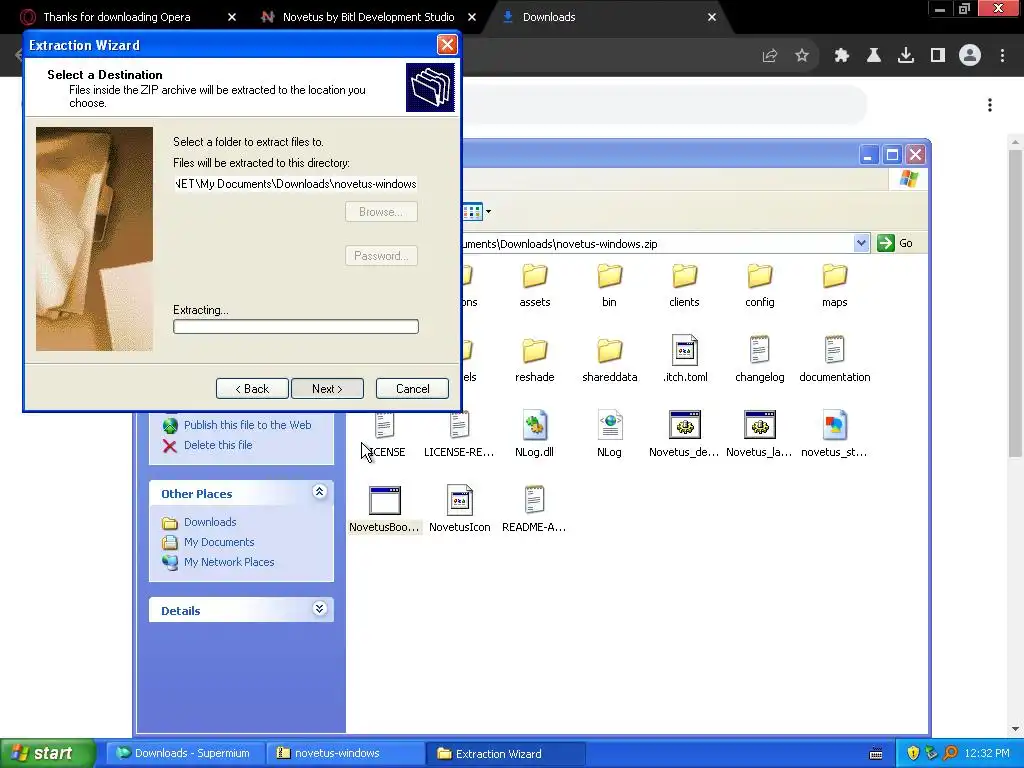This screenshot has height=768, width=1024.
Task: Open the Views dropdown arrow
Action: tap(488, 212)
